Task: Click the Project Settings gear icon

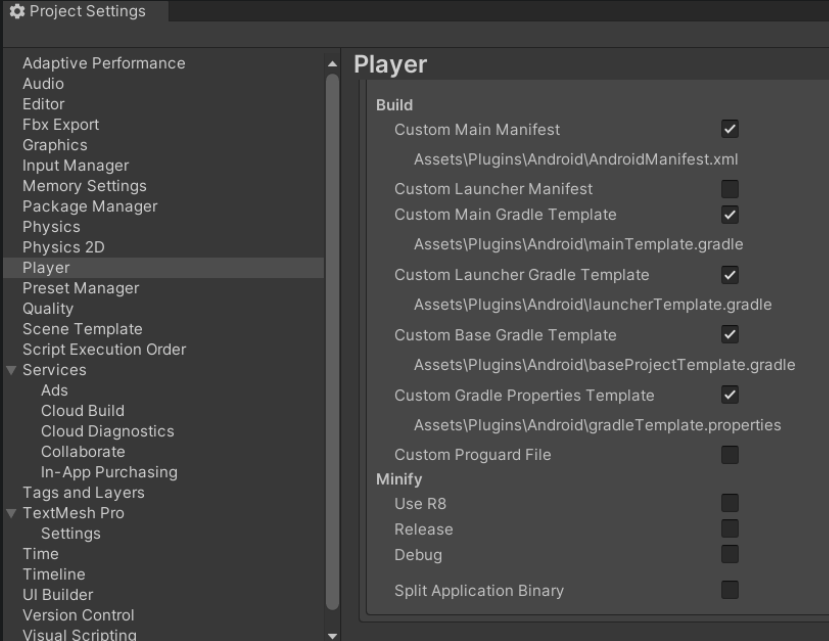Action: [x=15, y=12]
